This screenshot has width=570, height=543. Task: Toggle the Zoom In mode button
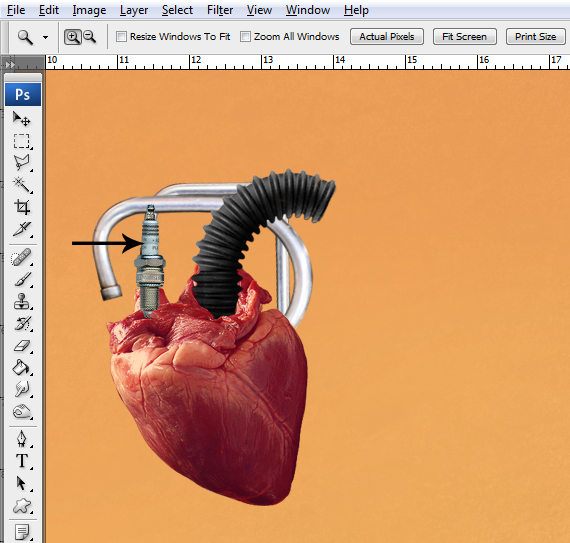[73, 37]
